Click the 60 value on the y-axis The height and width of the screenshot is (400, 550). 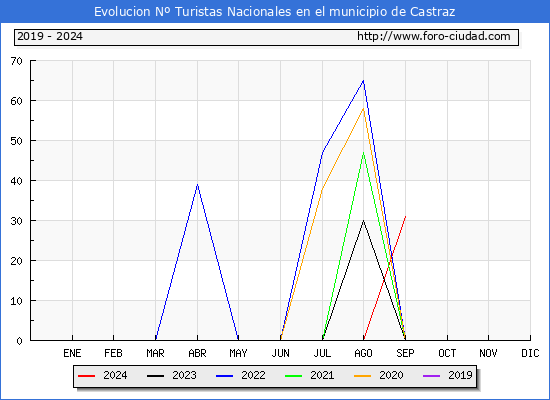16,101
